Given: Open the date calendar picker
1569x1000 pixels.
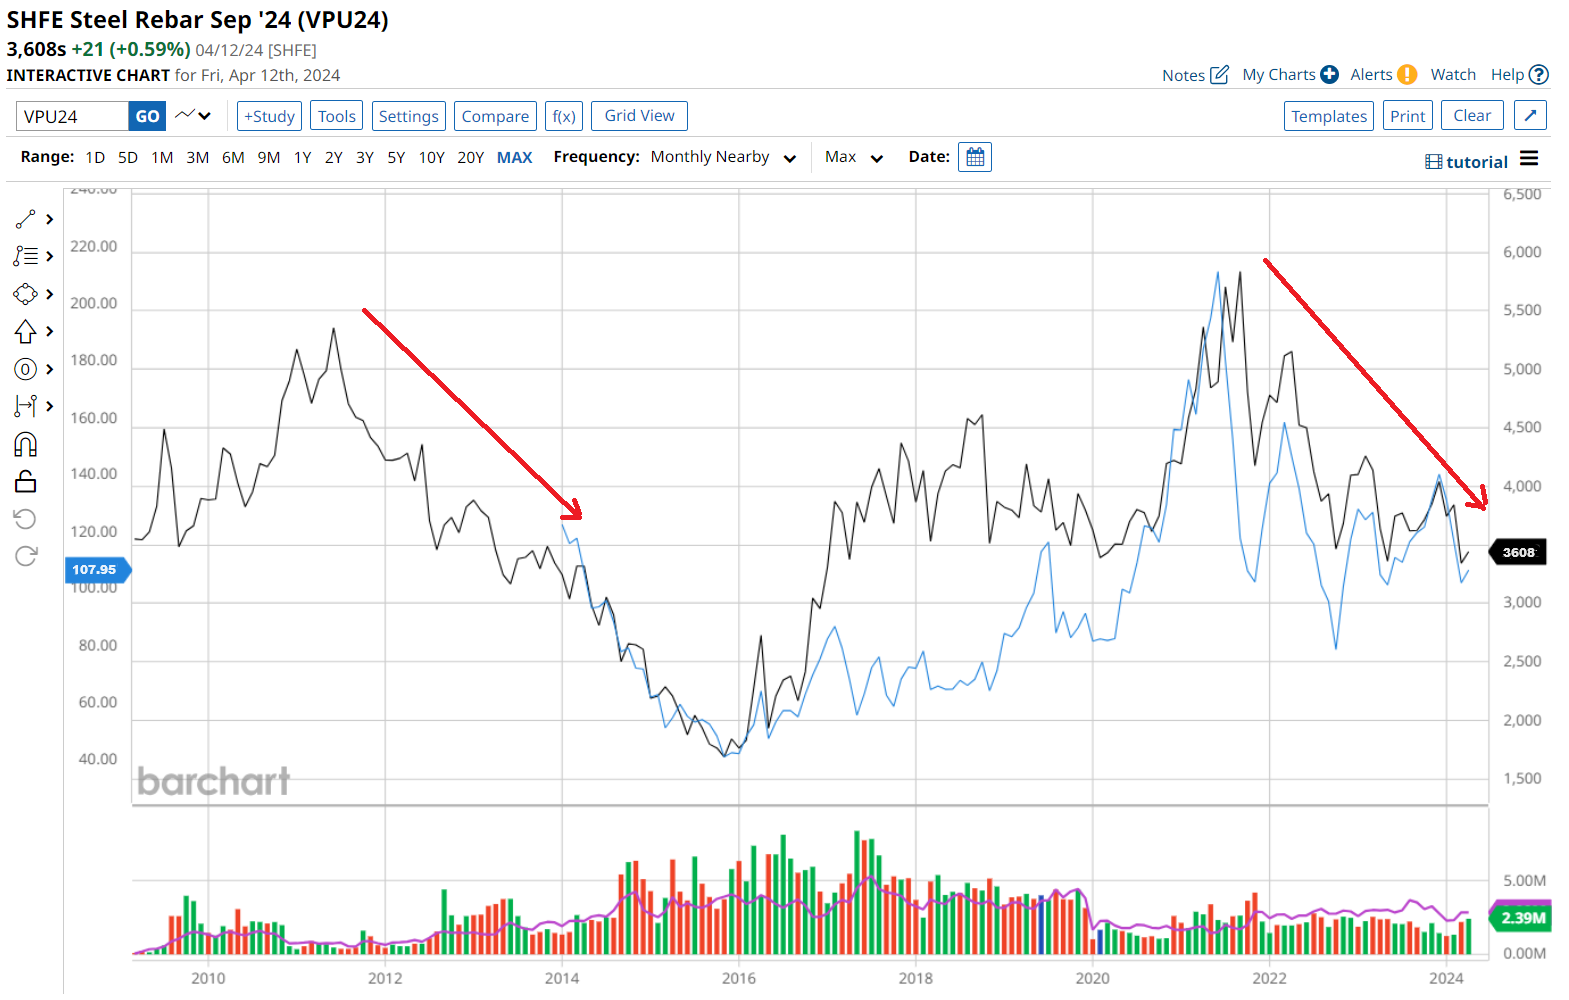Looking at the screenshot, I should click(x=974, y=157).
